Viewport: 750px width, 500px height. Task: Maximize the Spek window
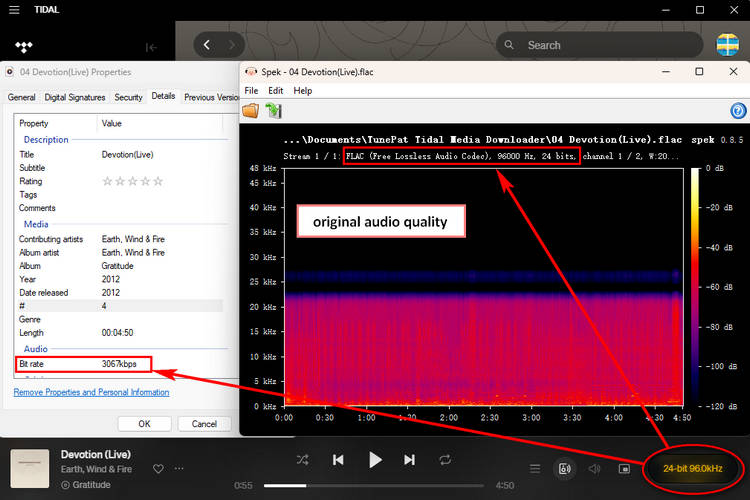coord(699,71)
